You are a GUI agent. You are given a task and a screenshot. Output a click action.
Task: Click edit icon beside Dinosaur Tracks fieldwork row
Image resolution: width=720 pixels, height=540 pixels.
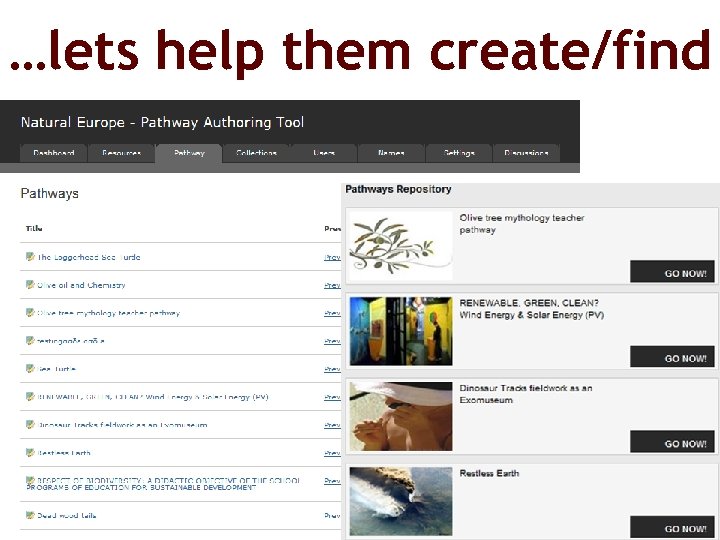tap(30, 424)
